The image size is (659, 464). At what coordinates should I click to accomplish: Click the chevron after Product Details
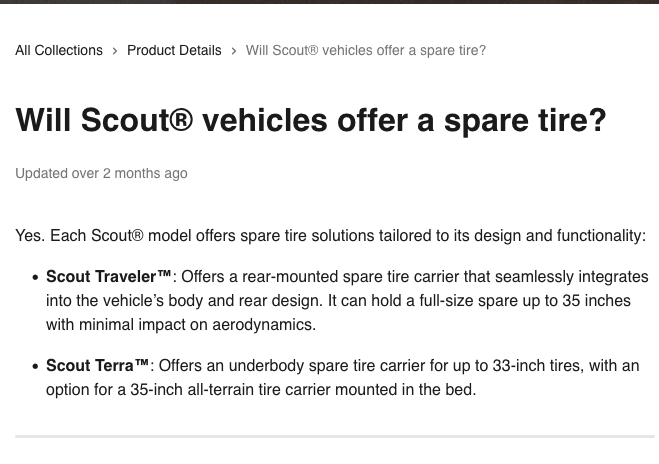[x=234, y=50]
